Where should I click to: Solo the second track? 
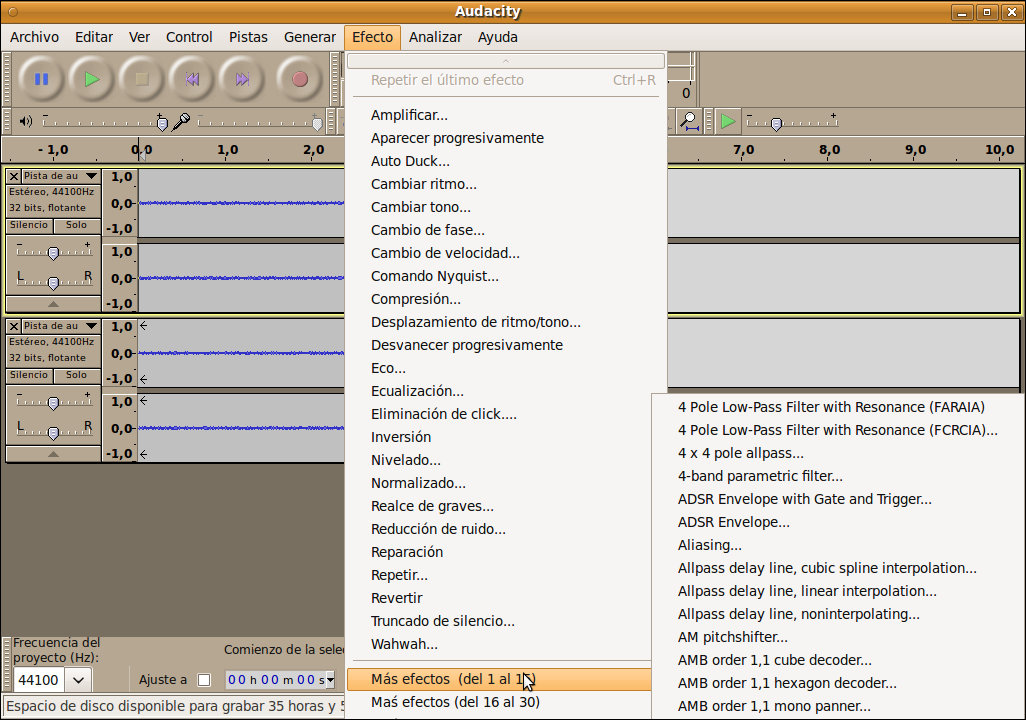click(76, 375)
